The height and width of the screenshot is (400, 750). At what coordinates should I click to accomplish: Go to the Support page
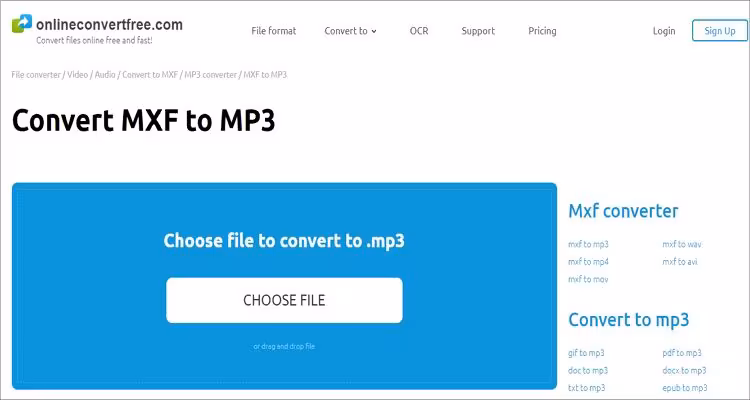coord(478,31)
